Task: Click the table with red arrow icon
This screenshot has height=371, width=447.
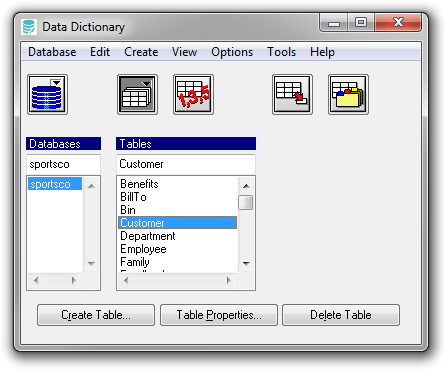Action: (292, 95)
